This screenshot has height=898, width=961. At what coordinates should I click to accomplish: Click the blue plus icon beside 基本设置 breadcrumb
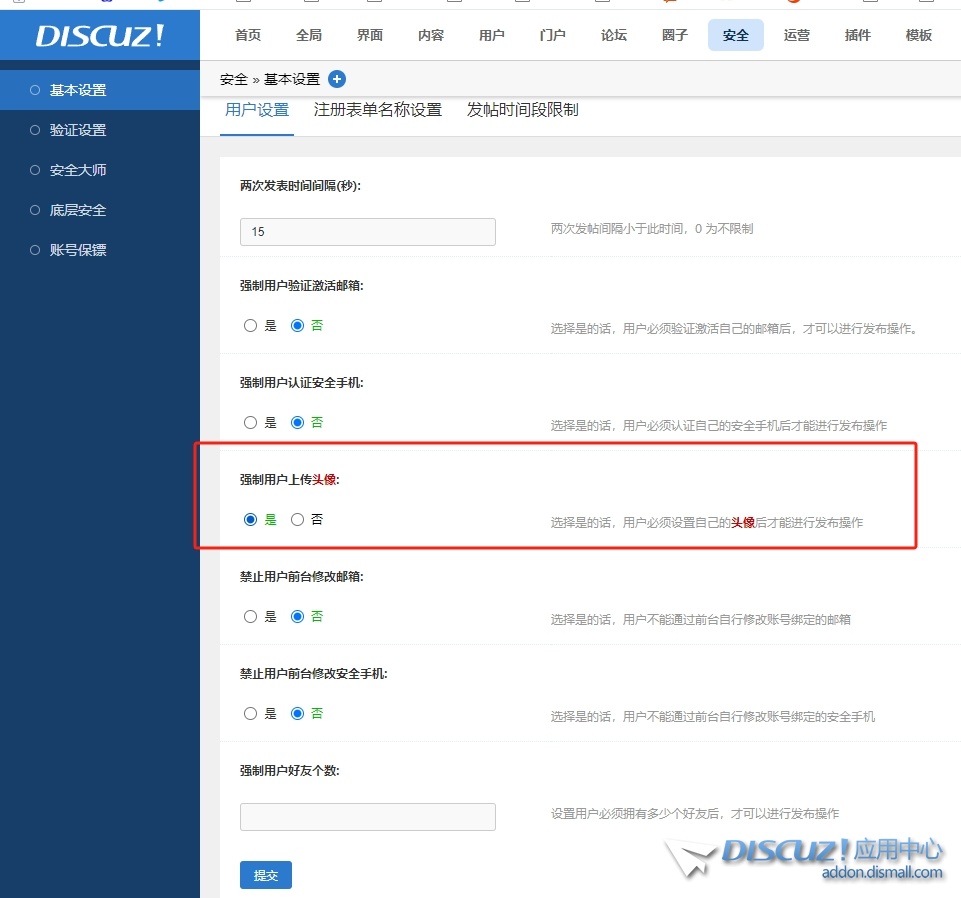336,79
